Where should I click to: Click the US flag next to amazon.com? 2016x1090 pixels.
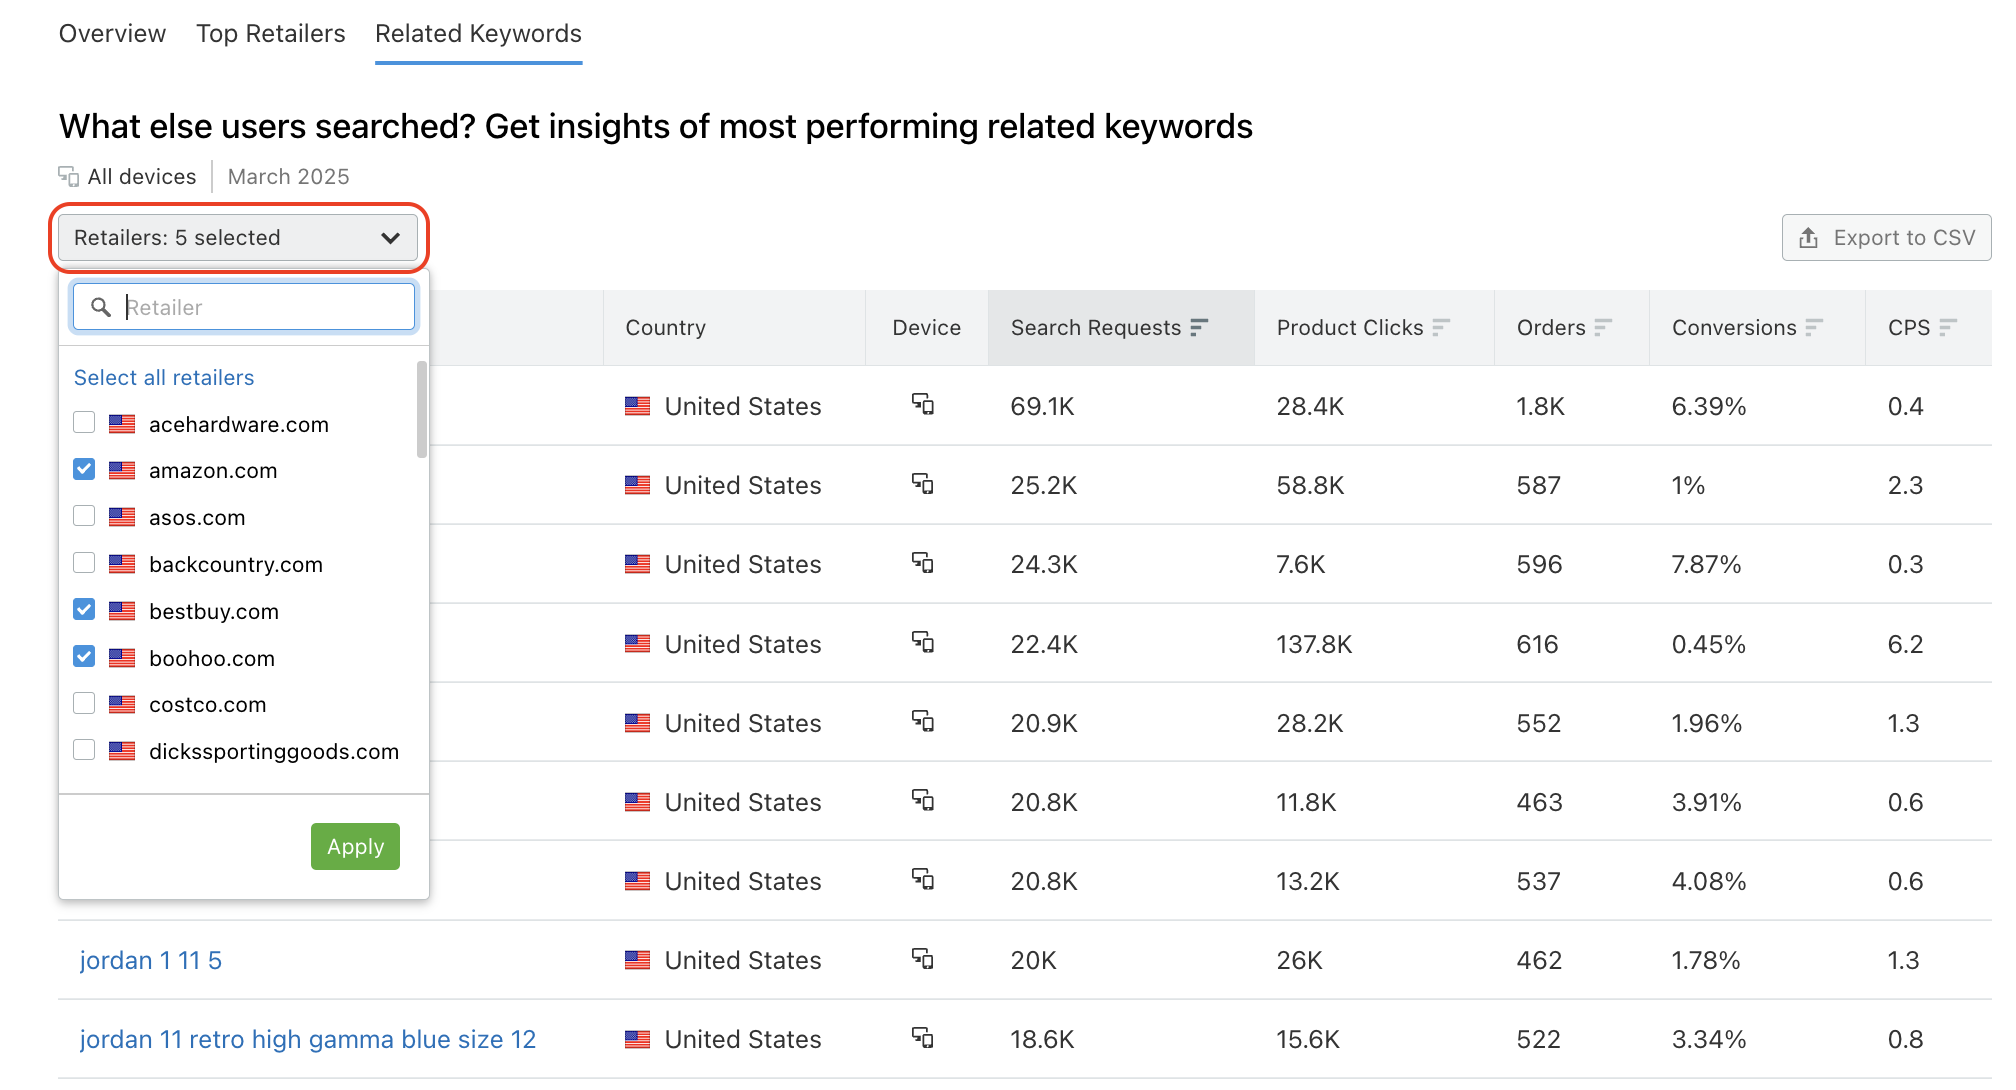point(121,470)
